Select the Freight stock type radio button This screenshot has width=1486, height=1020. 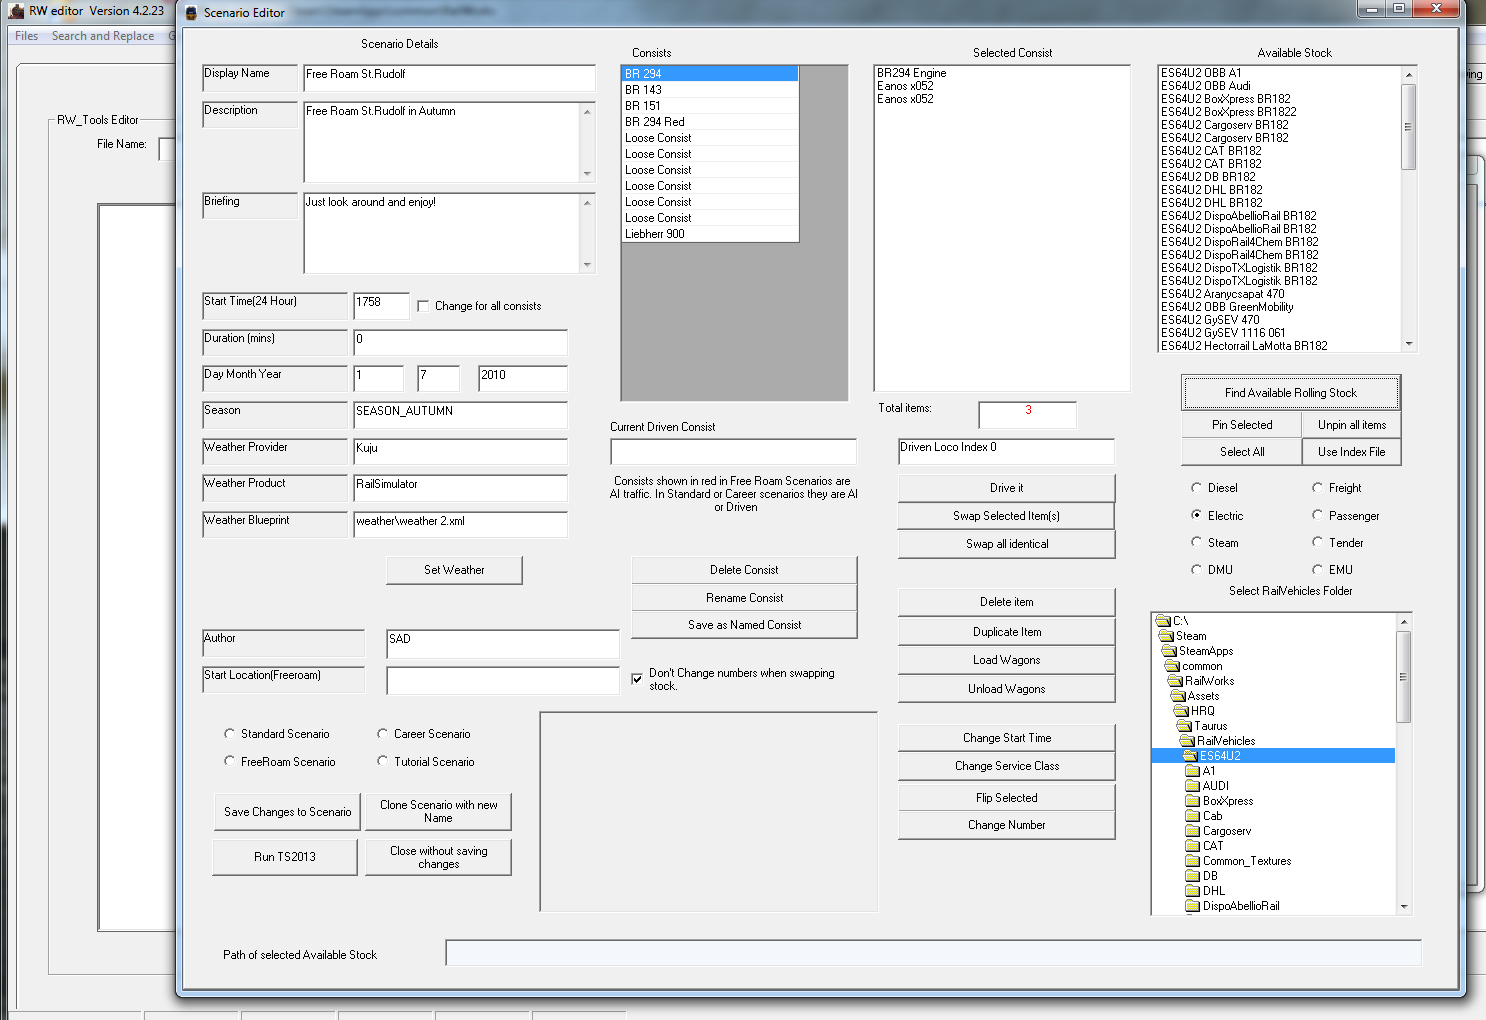(x=1318, y=488)
